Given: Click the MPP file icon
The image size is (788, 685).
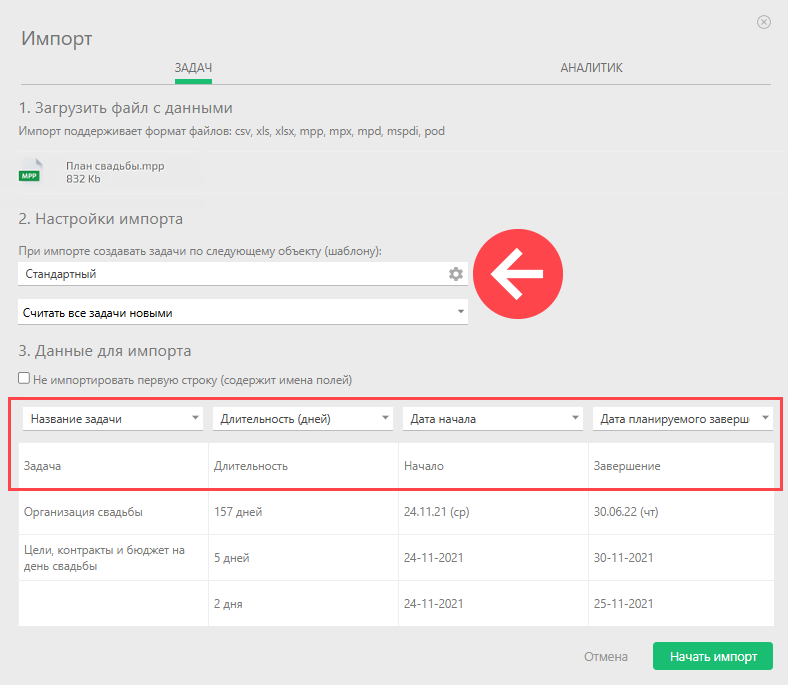Looking at the screenshot, I should pos(31,172).
